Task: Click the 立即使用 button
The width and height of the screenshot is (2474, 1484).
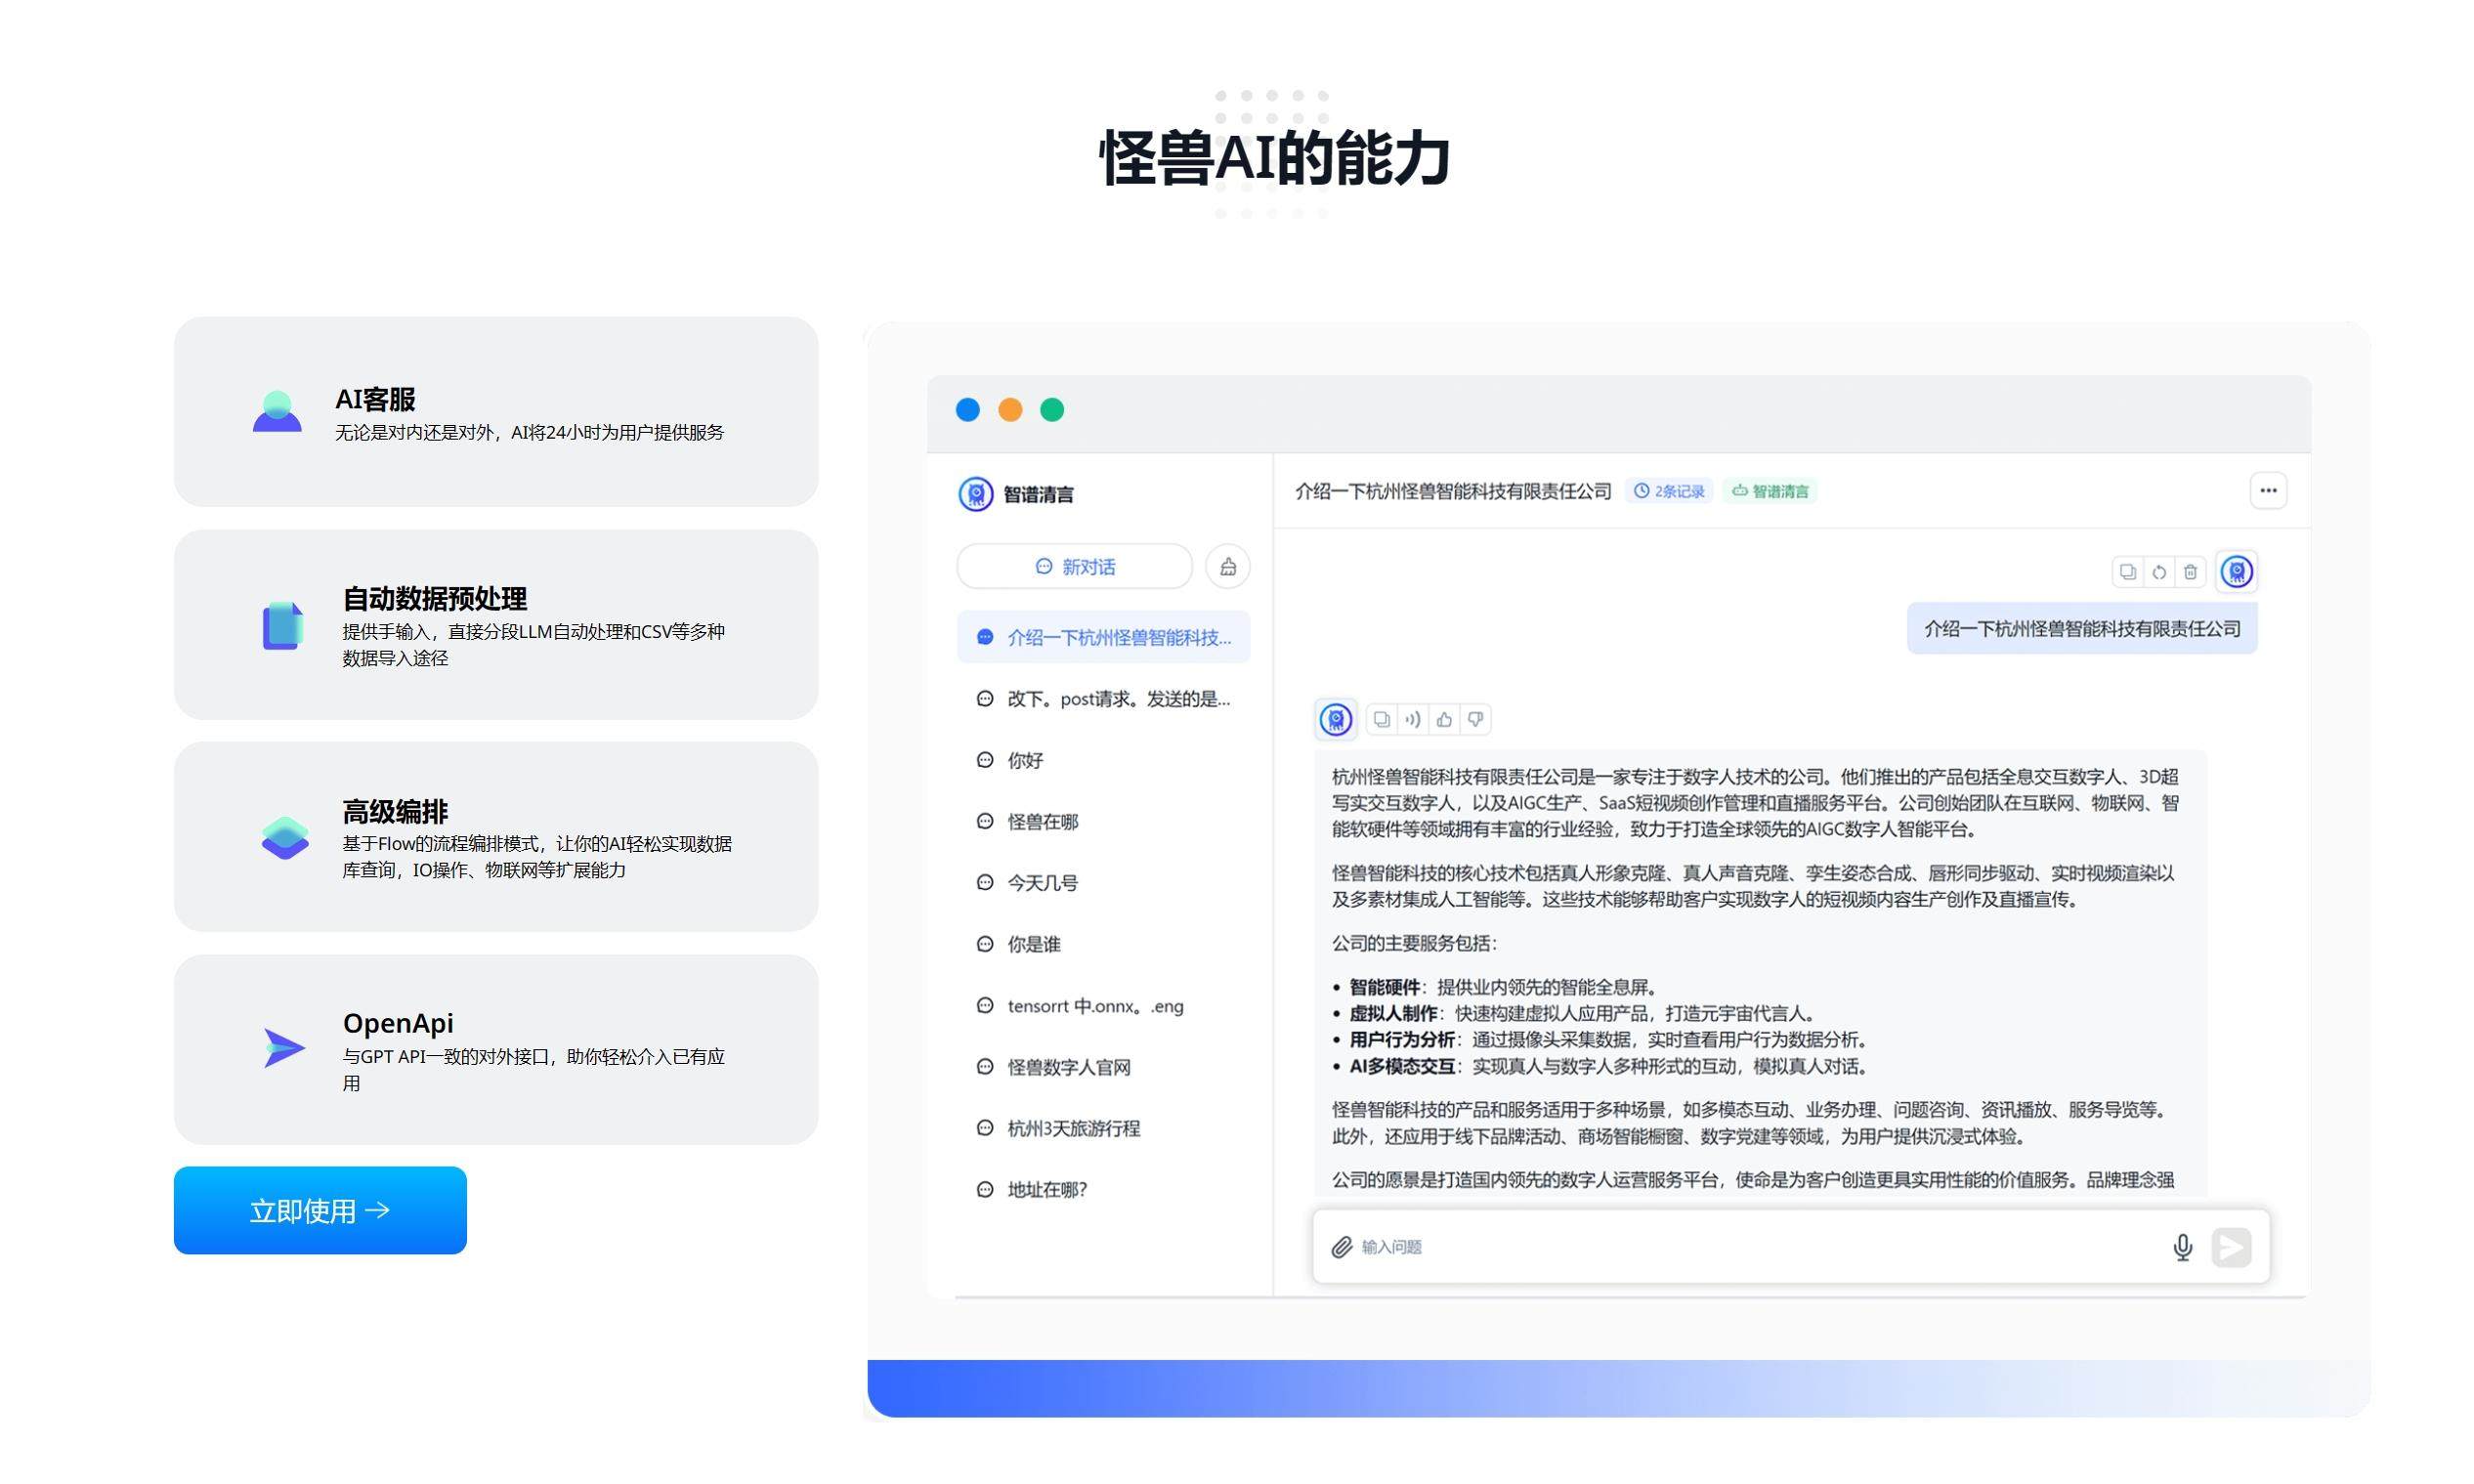Action: (x=320, y=1210)
